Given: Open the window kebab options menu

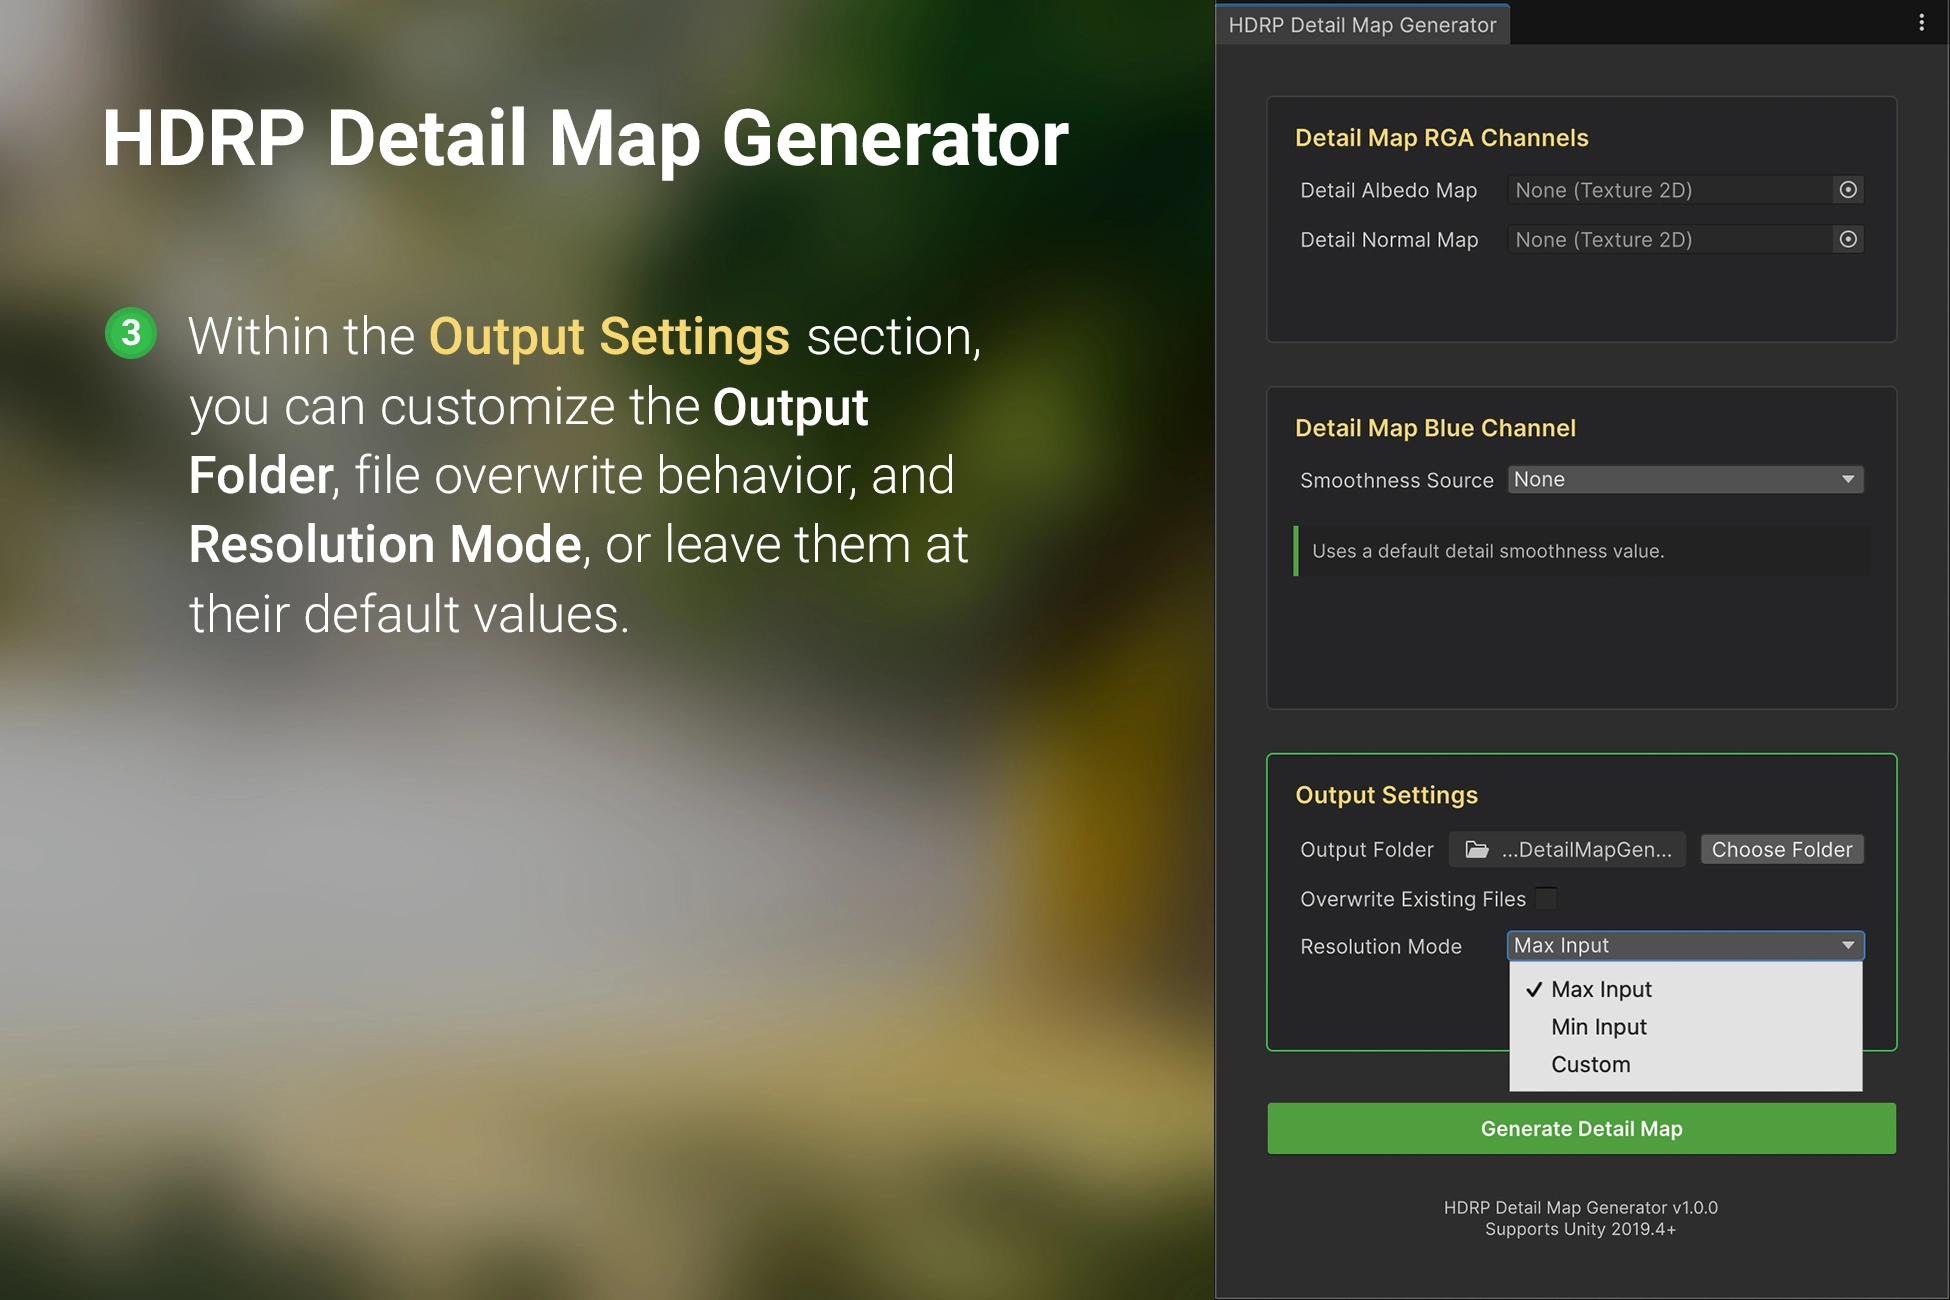Looking at the screenshot, I should (1921, 23).
